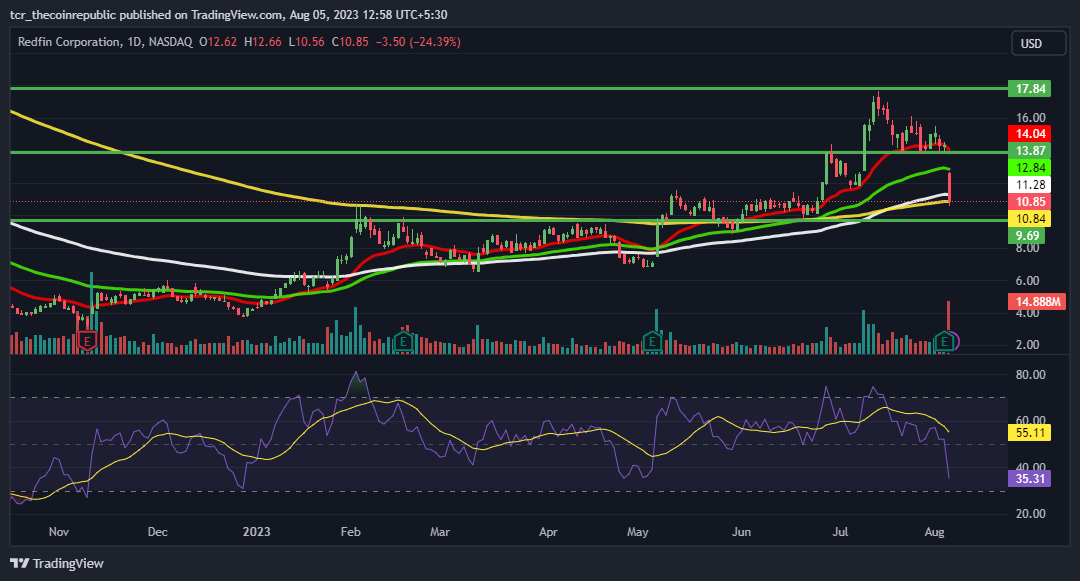The image size is (1080, 581).
Task: Click the Feb date axis label
Action: (x=351, y=532)
